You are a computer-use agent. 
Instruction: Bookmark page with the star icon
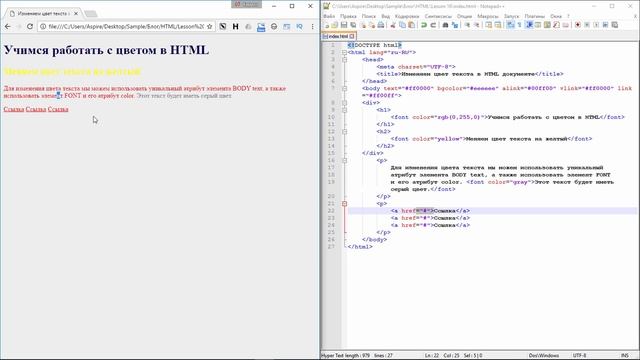pyautogui.click(x=209, y=27)
